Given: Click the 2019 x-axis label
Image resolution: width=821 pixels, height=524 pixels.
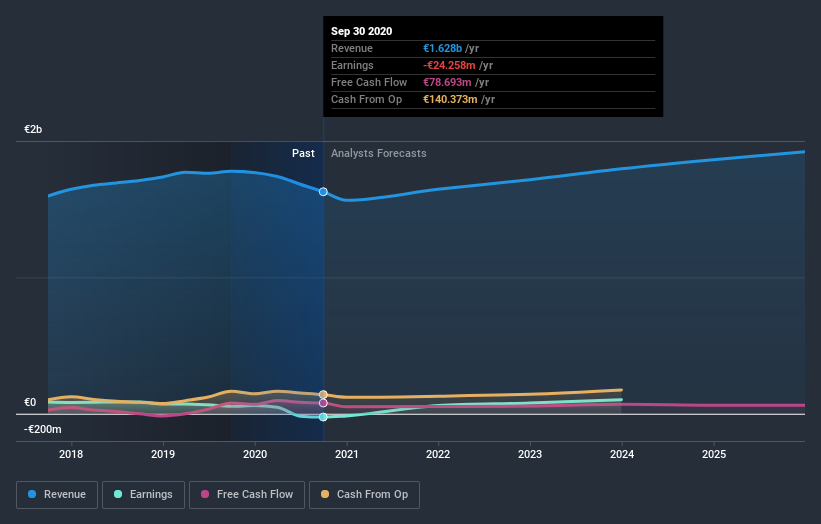Looking at the screenshot, I should point(163,454).
